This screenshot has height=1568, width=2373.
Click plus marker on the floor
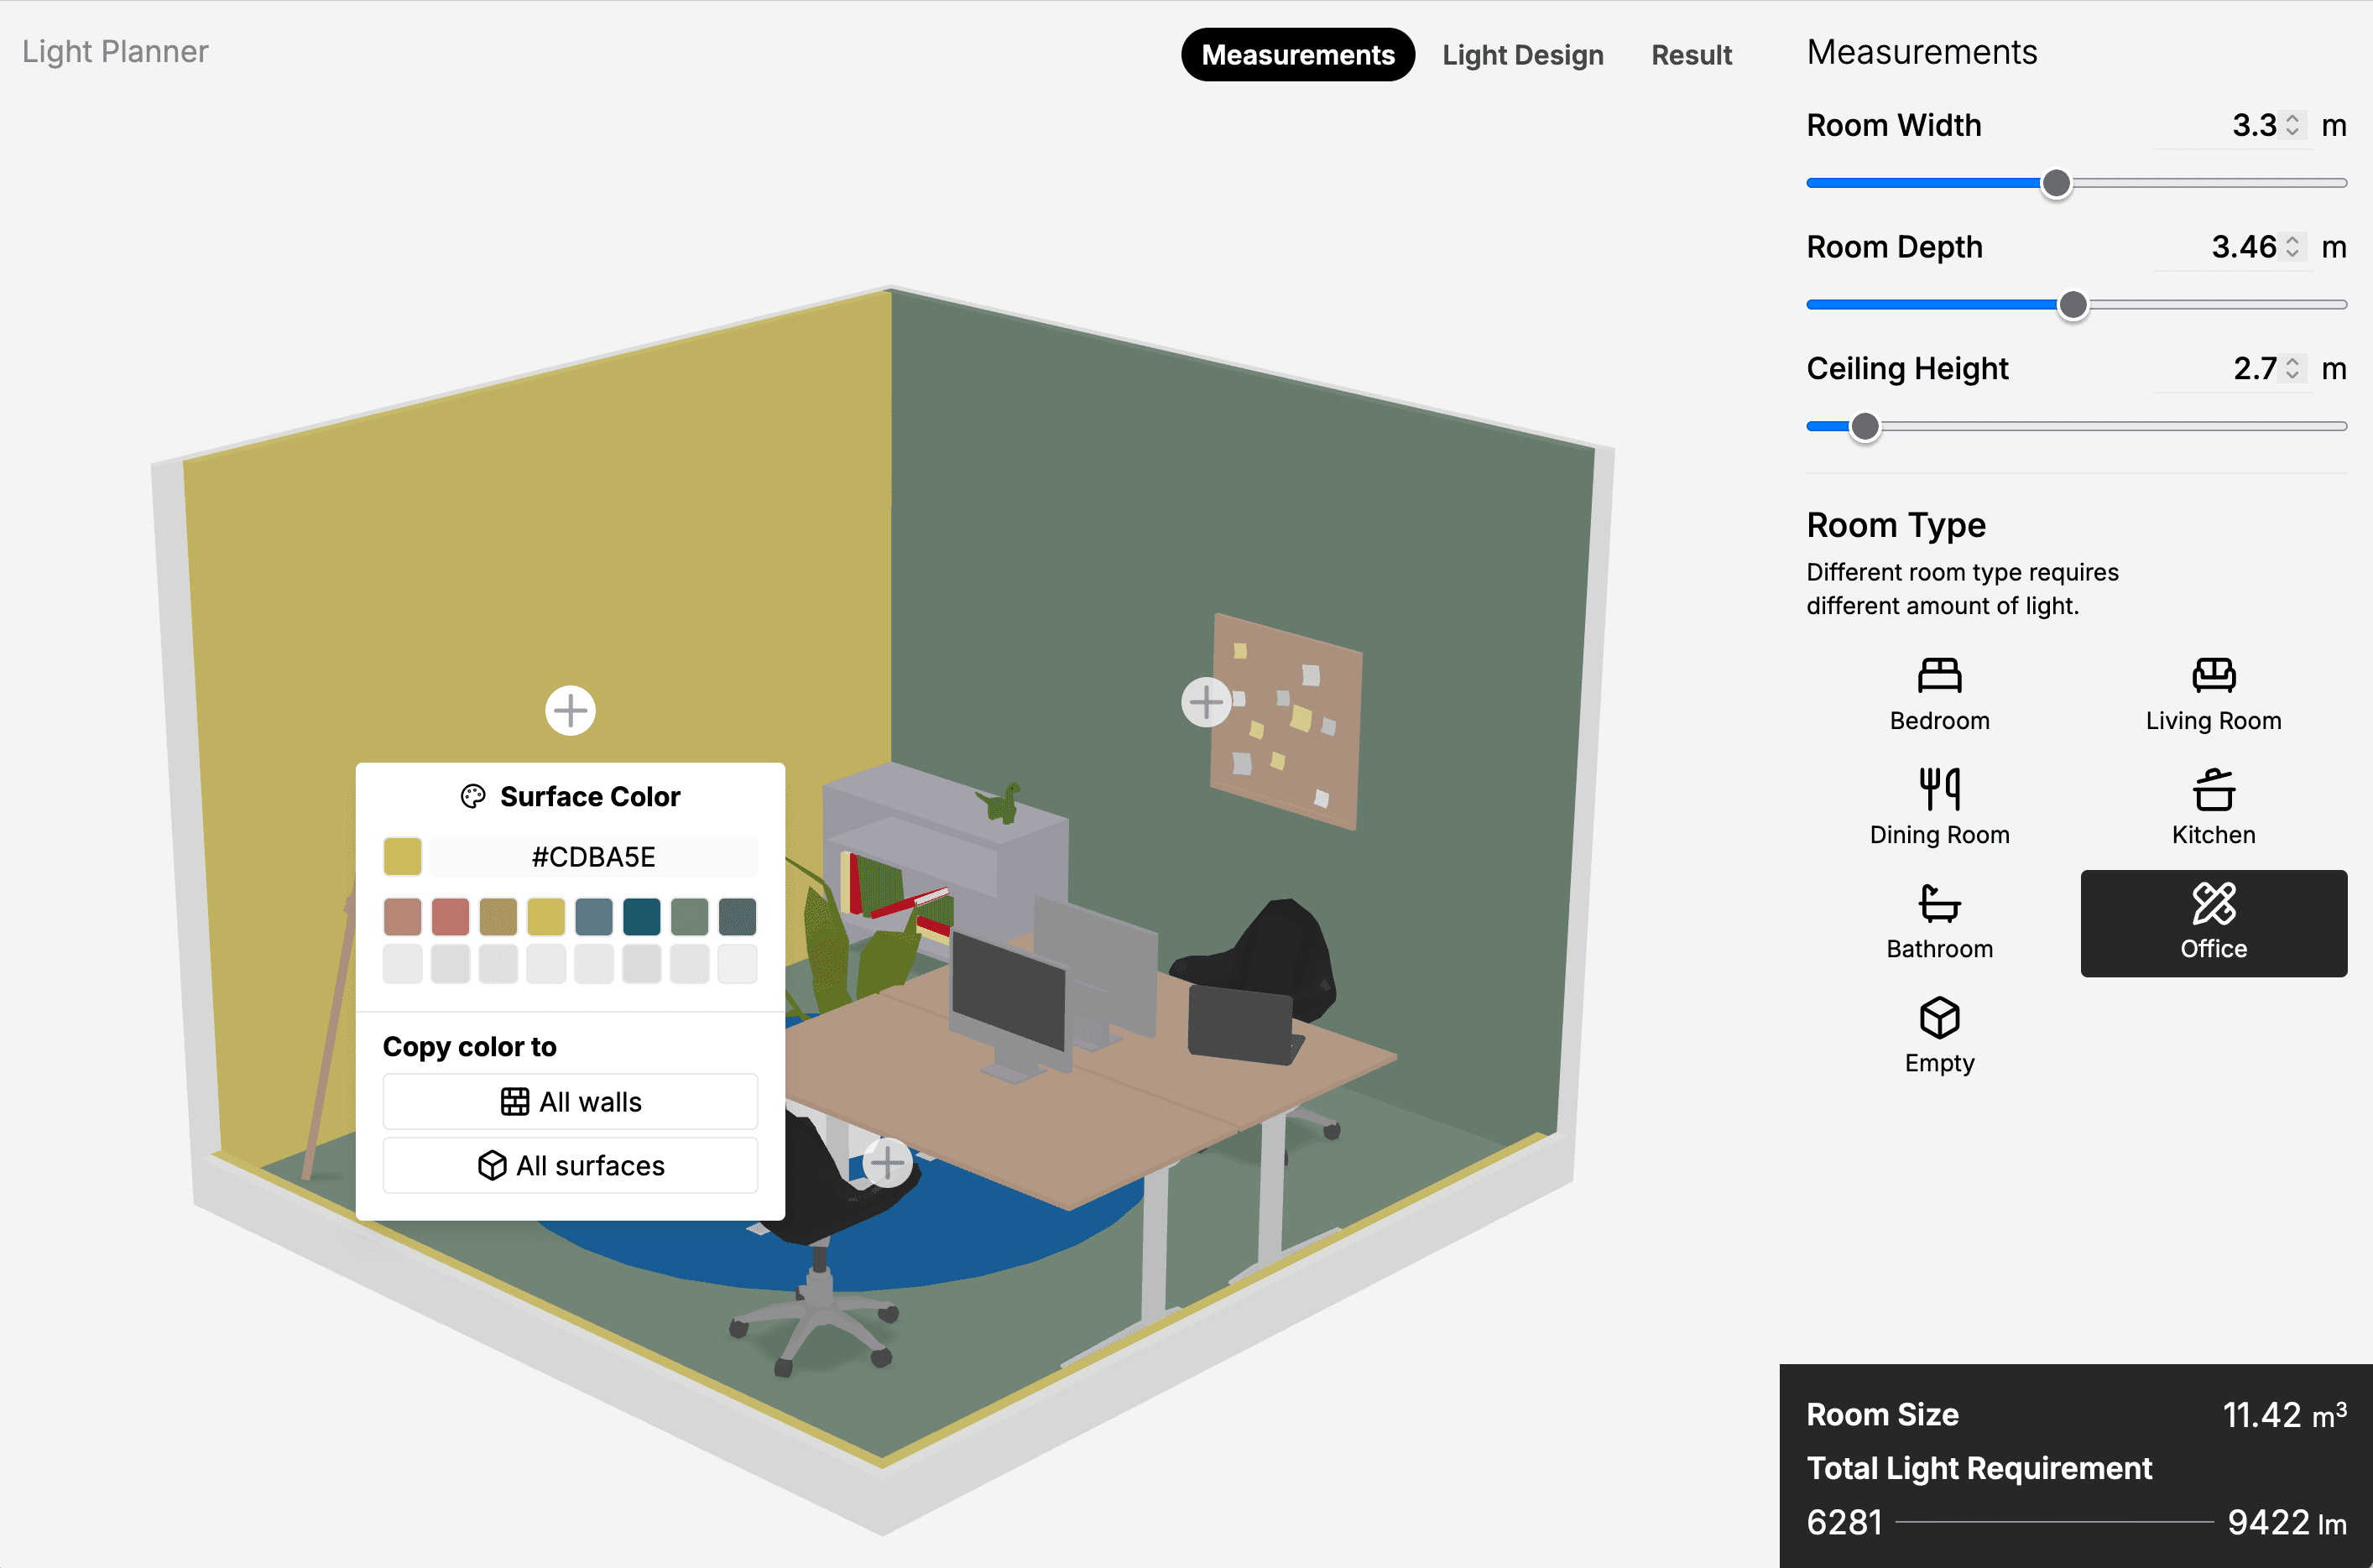point(887,1163)
